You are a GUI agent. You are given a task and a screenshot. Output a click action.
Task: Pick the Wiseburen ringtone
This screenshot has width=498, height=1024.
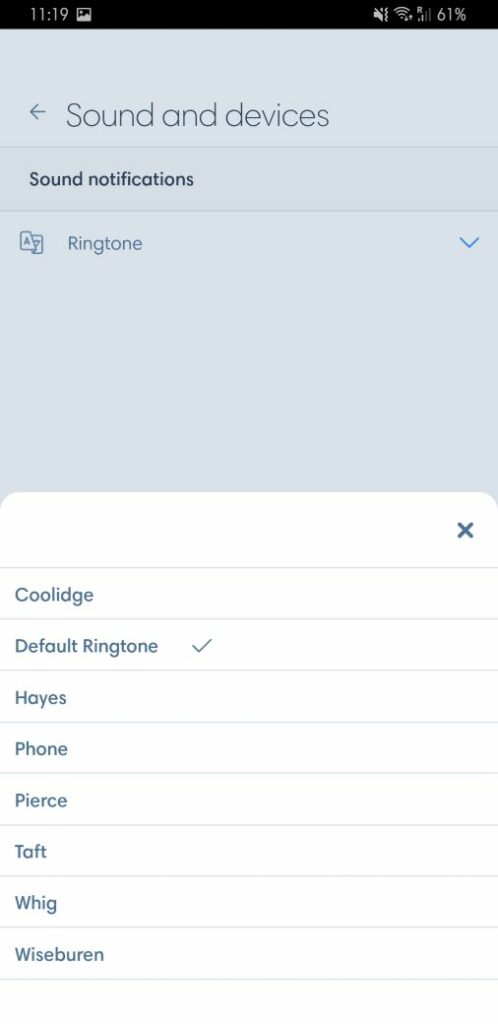(x=249, y=954)
